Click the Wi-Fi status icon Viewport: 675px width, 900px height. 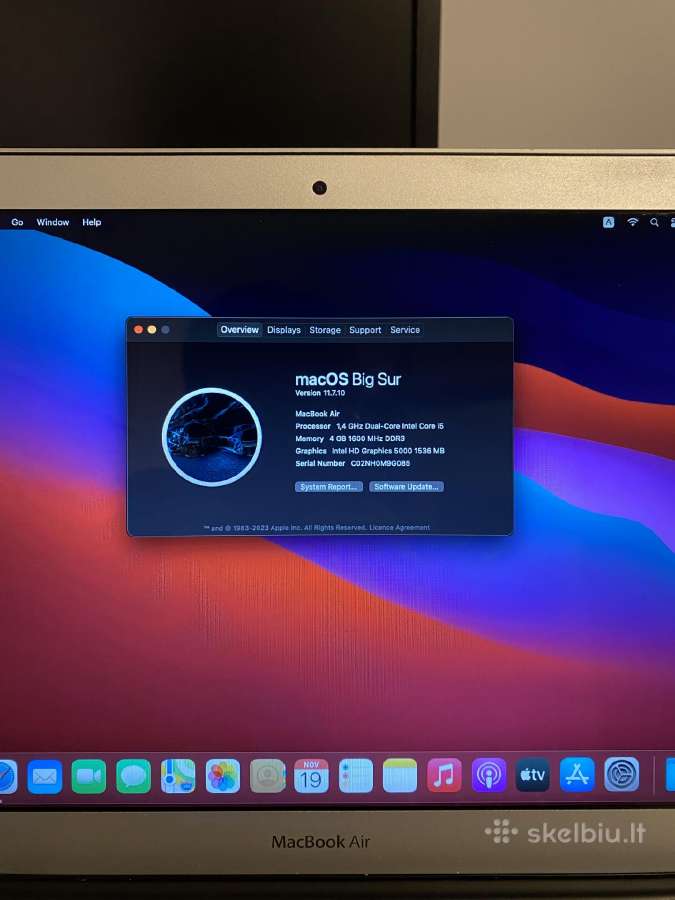pyautogui.click(x=633, y=222)
